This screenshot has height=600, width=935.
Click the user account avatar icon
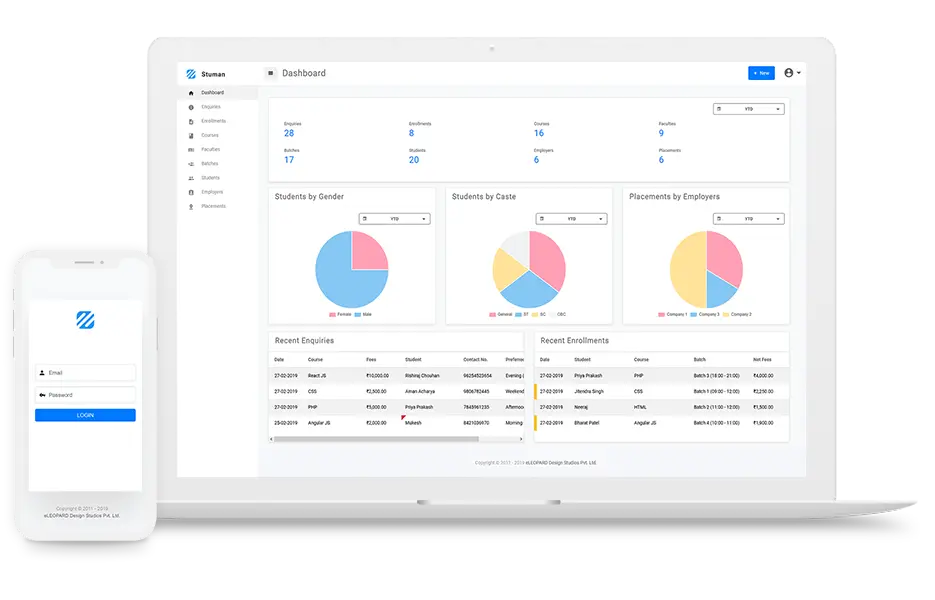click(x=790, y=73)
